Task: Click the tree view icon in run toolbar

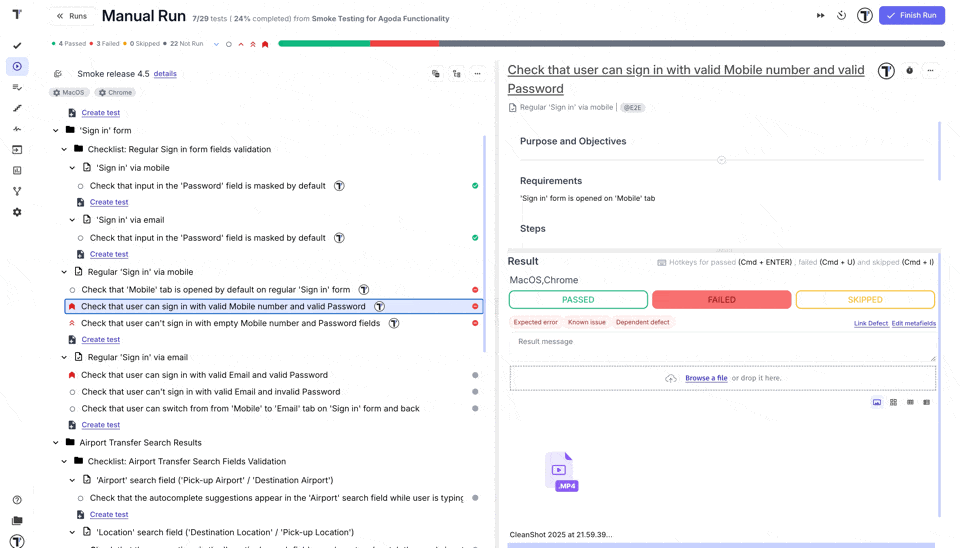Action: point(456,74)
